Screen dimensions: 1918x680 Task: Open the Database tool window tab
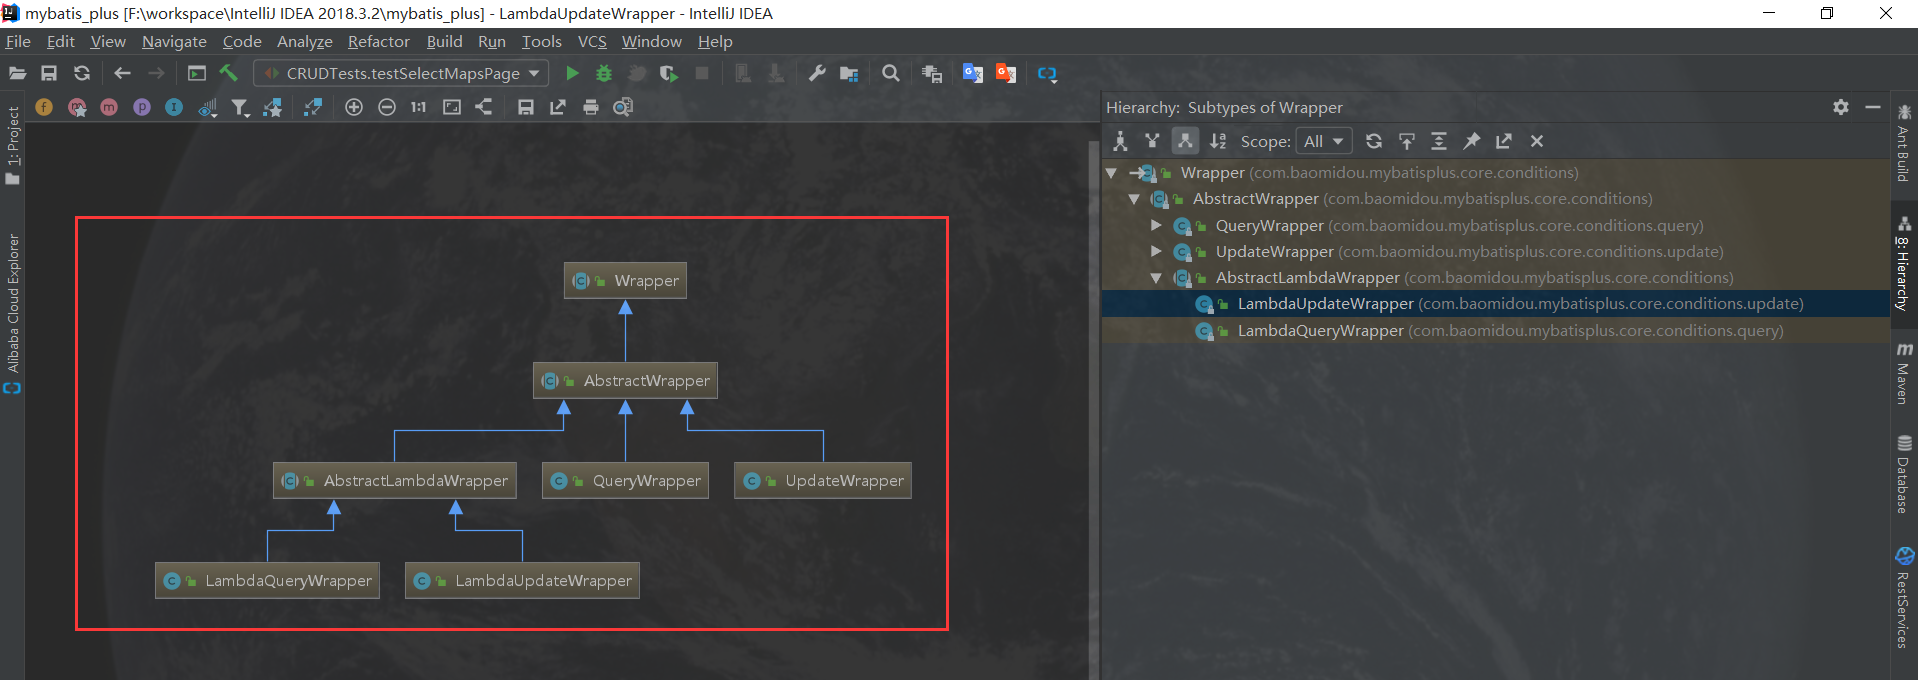coord(1904,475)
